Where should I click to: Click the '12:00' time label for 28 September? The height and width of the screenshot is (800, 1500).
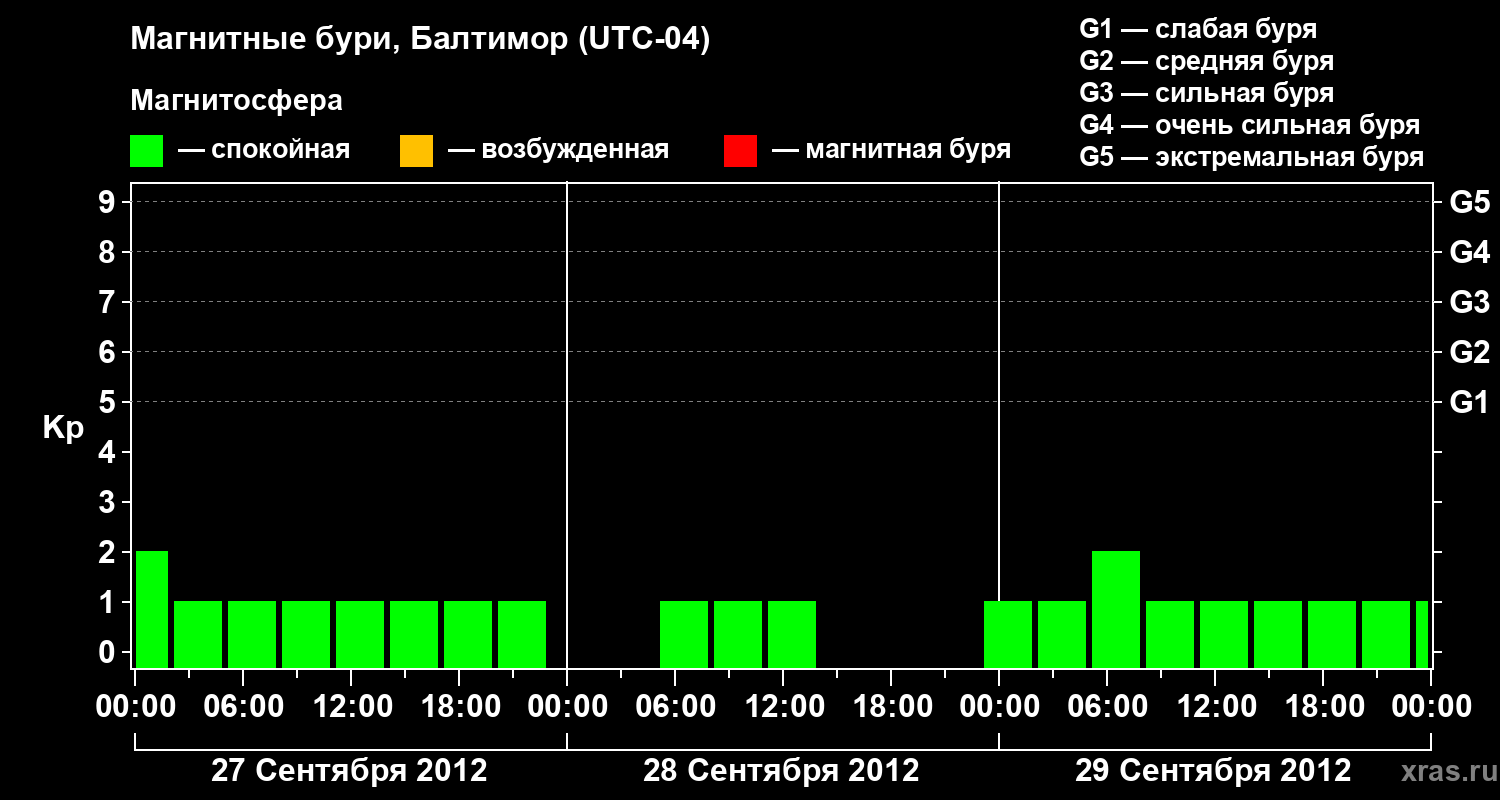(783, 707)
